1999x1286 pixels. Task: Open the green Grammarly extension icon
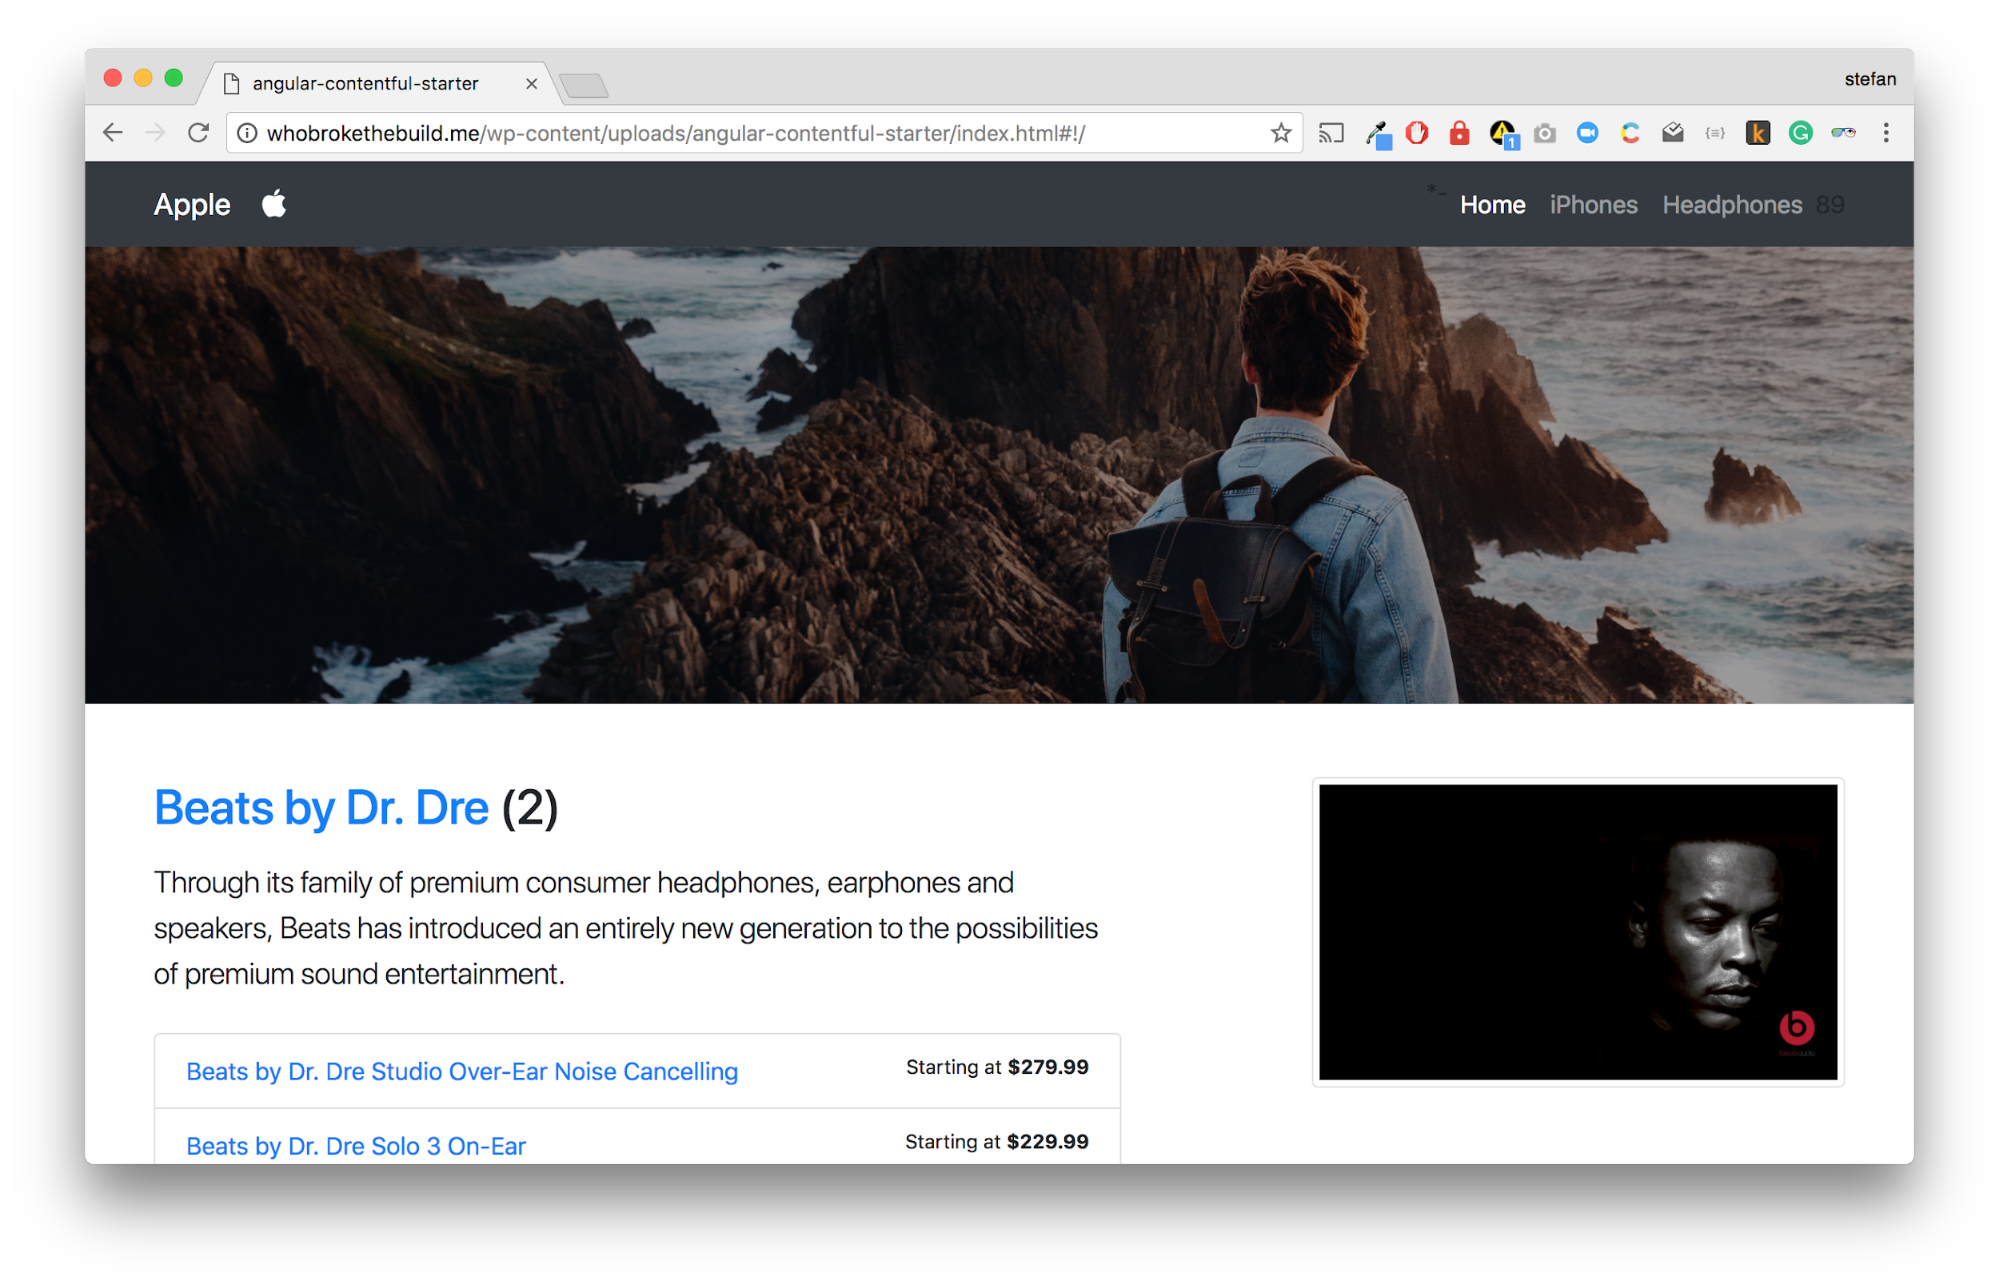(1800, 133)
